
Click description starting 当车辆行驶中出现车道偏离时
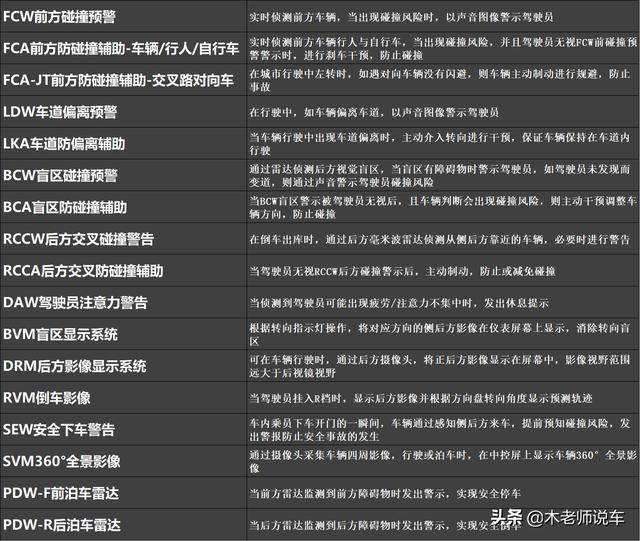pyautogui.click(x=440, y=144)
